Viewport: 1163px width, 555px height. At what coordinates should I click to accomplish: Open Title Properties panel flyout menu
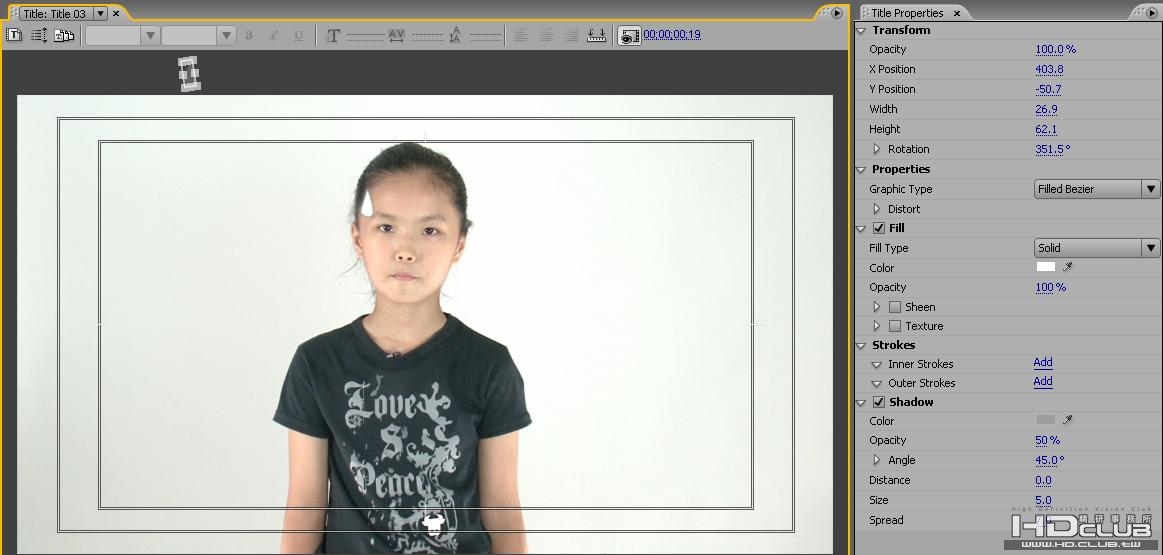tap(1149, 13)
